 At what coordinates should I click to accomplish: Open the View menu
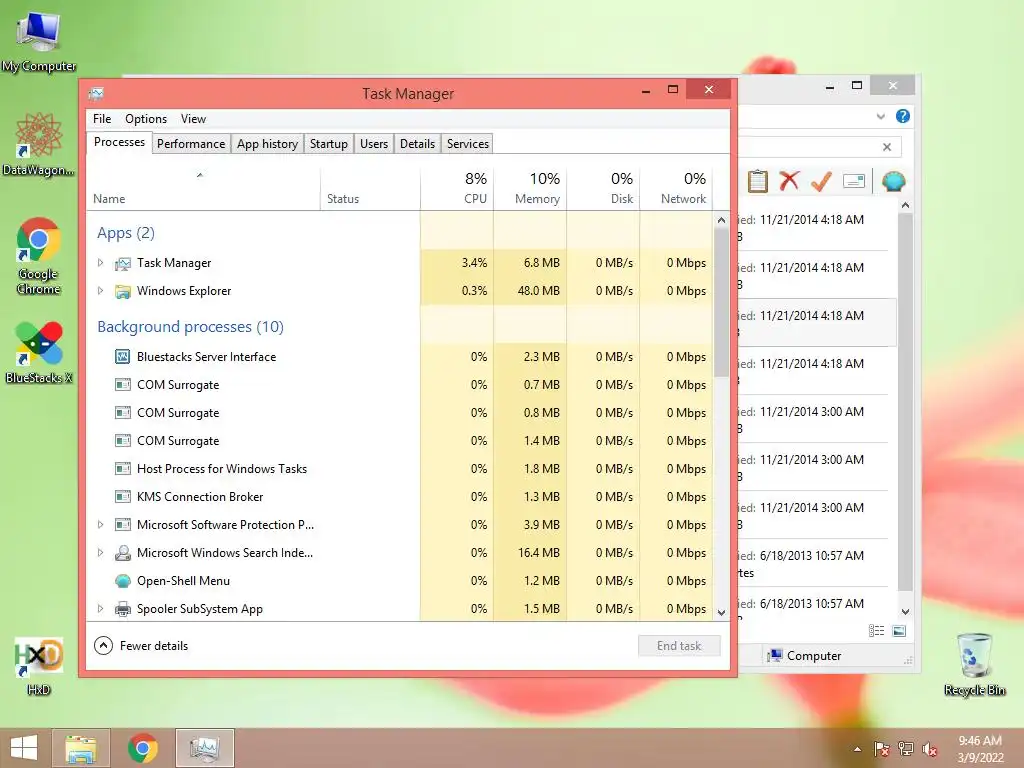click(x=193, y=119)
